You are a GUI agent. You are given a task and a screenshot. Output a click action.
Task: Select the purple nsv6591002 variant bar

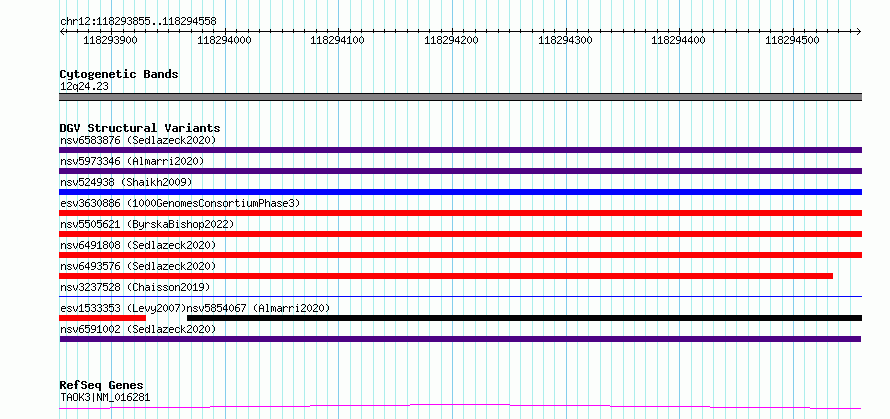pos(460,339)
